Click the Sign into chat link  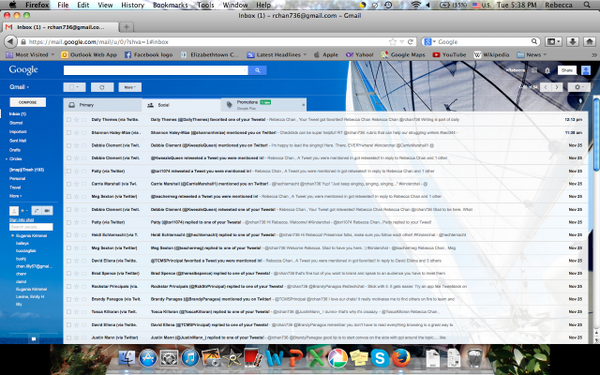(21, 220)
